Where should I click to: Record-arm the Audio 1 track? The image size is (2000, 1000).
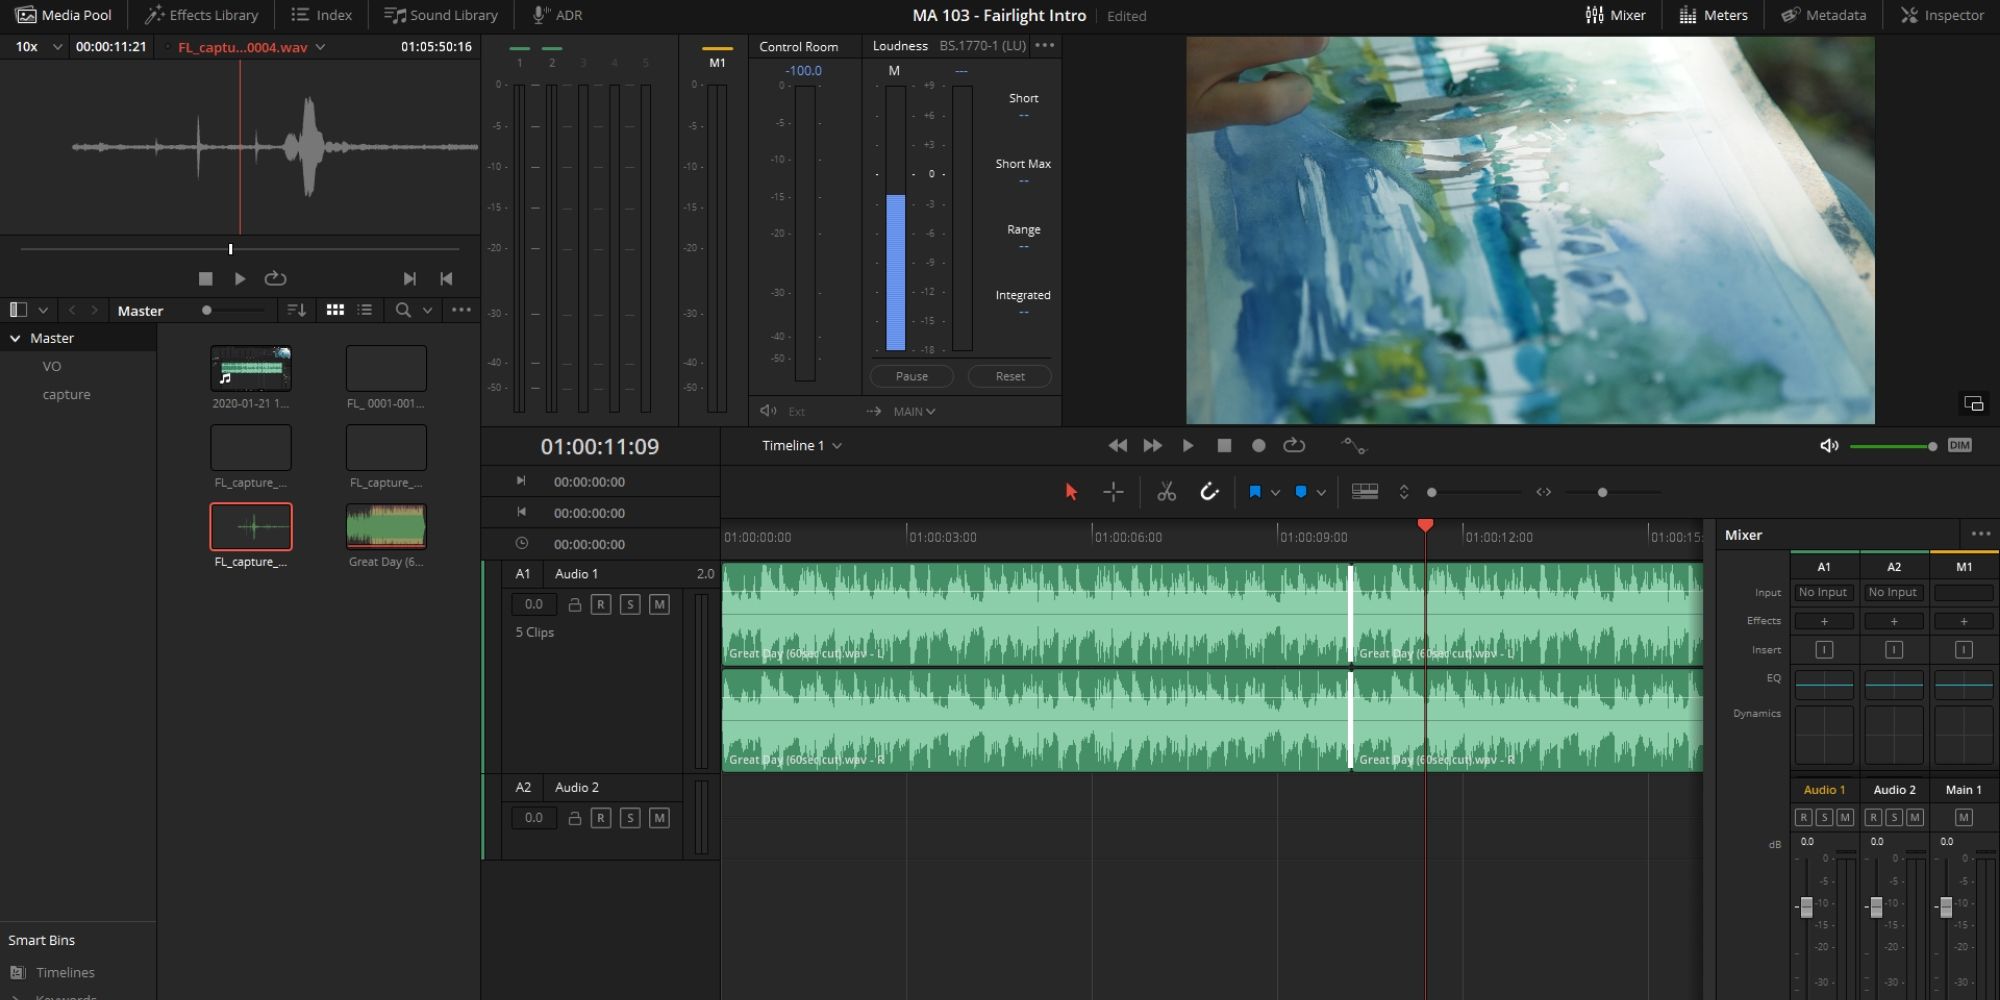coord(601,604)
